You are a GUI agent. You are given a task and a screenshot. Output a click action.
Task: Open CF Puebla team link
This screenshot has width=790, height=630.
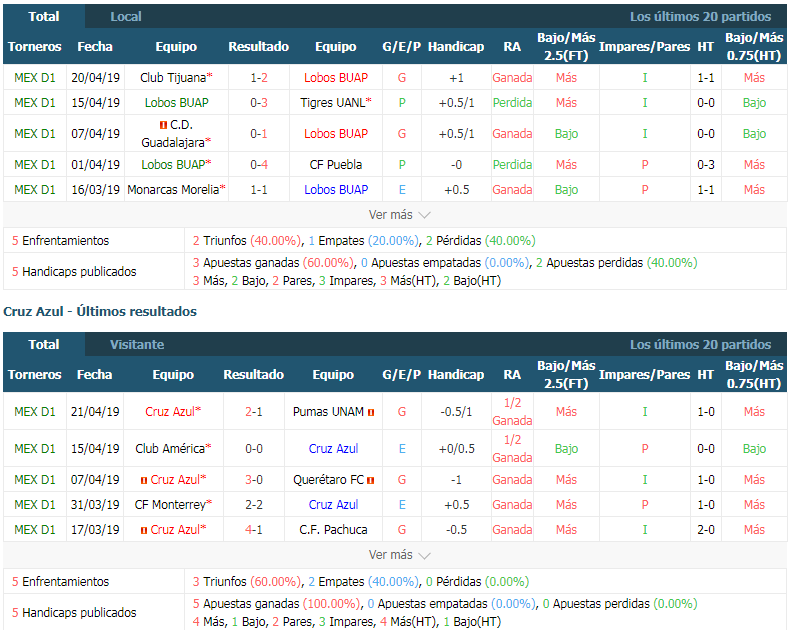click(336, 165)
